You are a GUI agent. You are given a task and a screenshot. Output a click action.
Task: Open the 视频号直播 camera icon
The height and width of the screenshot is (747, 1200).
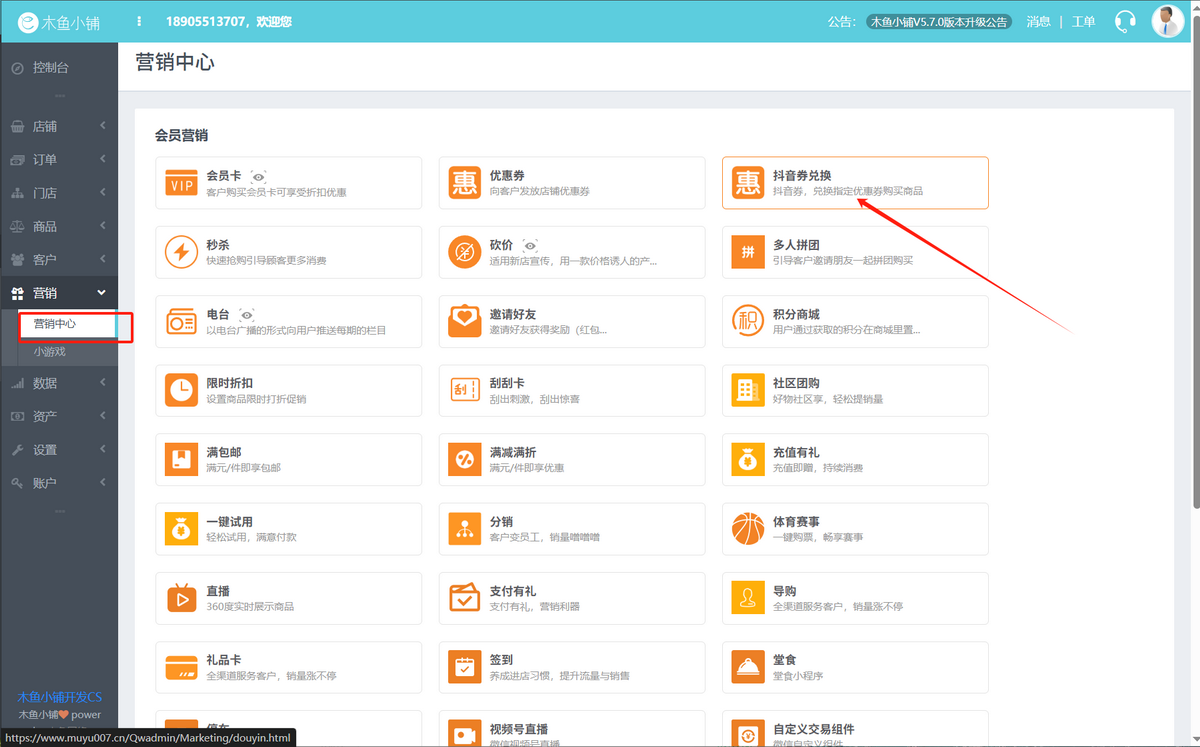coord(465,734)
